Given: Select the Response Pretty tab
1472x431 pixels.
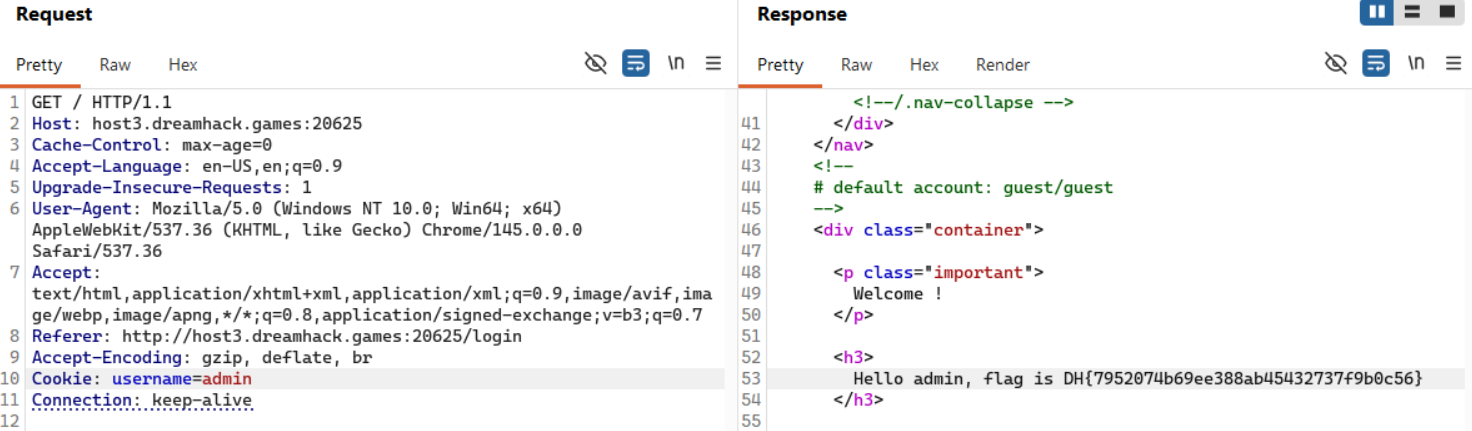Looking at the screenshot, I should [780, 65].
